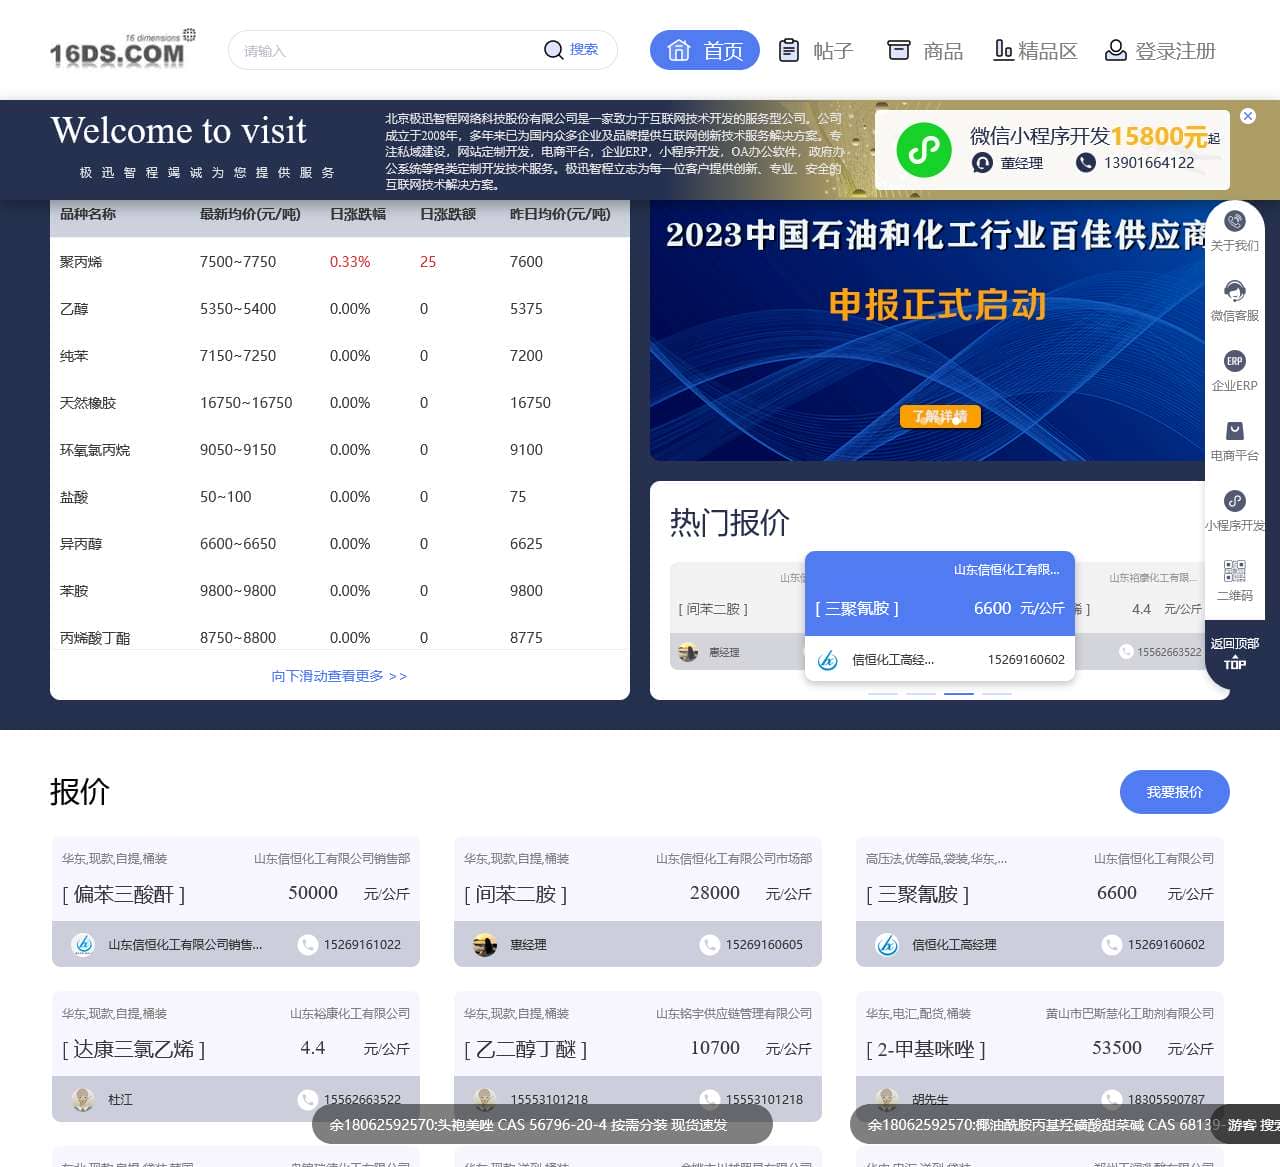Click 最新均价(元/吨) column header
This screenshot has width=1280, height=1167.
point(250,214)
